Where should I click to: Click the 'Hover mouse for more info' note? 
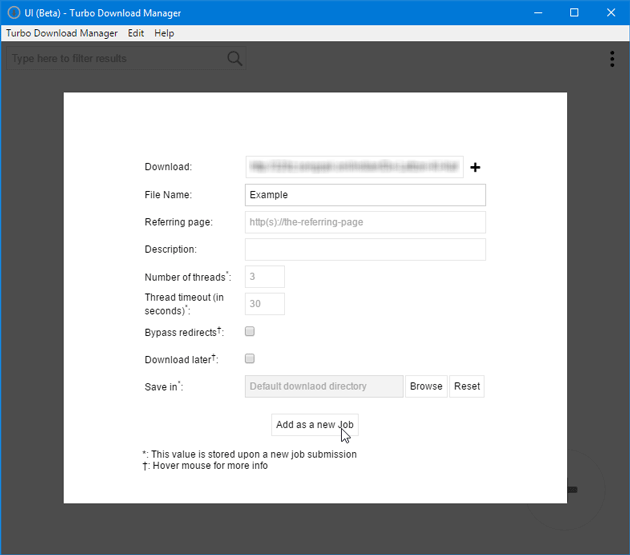tap(205, 466)
